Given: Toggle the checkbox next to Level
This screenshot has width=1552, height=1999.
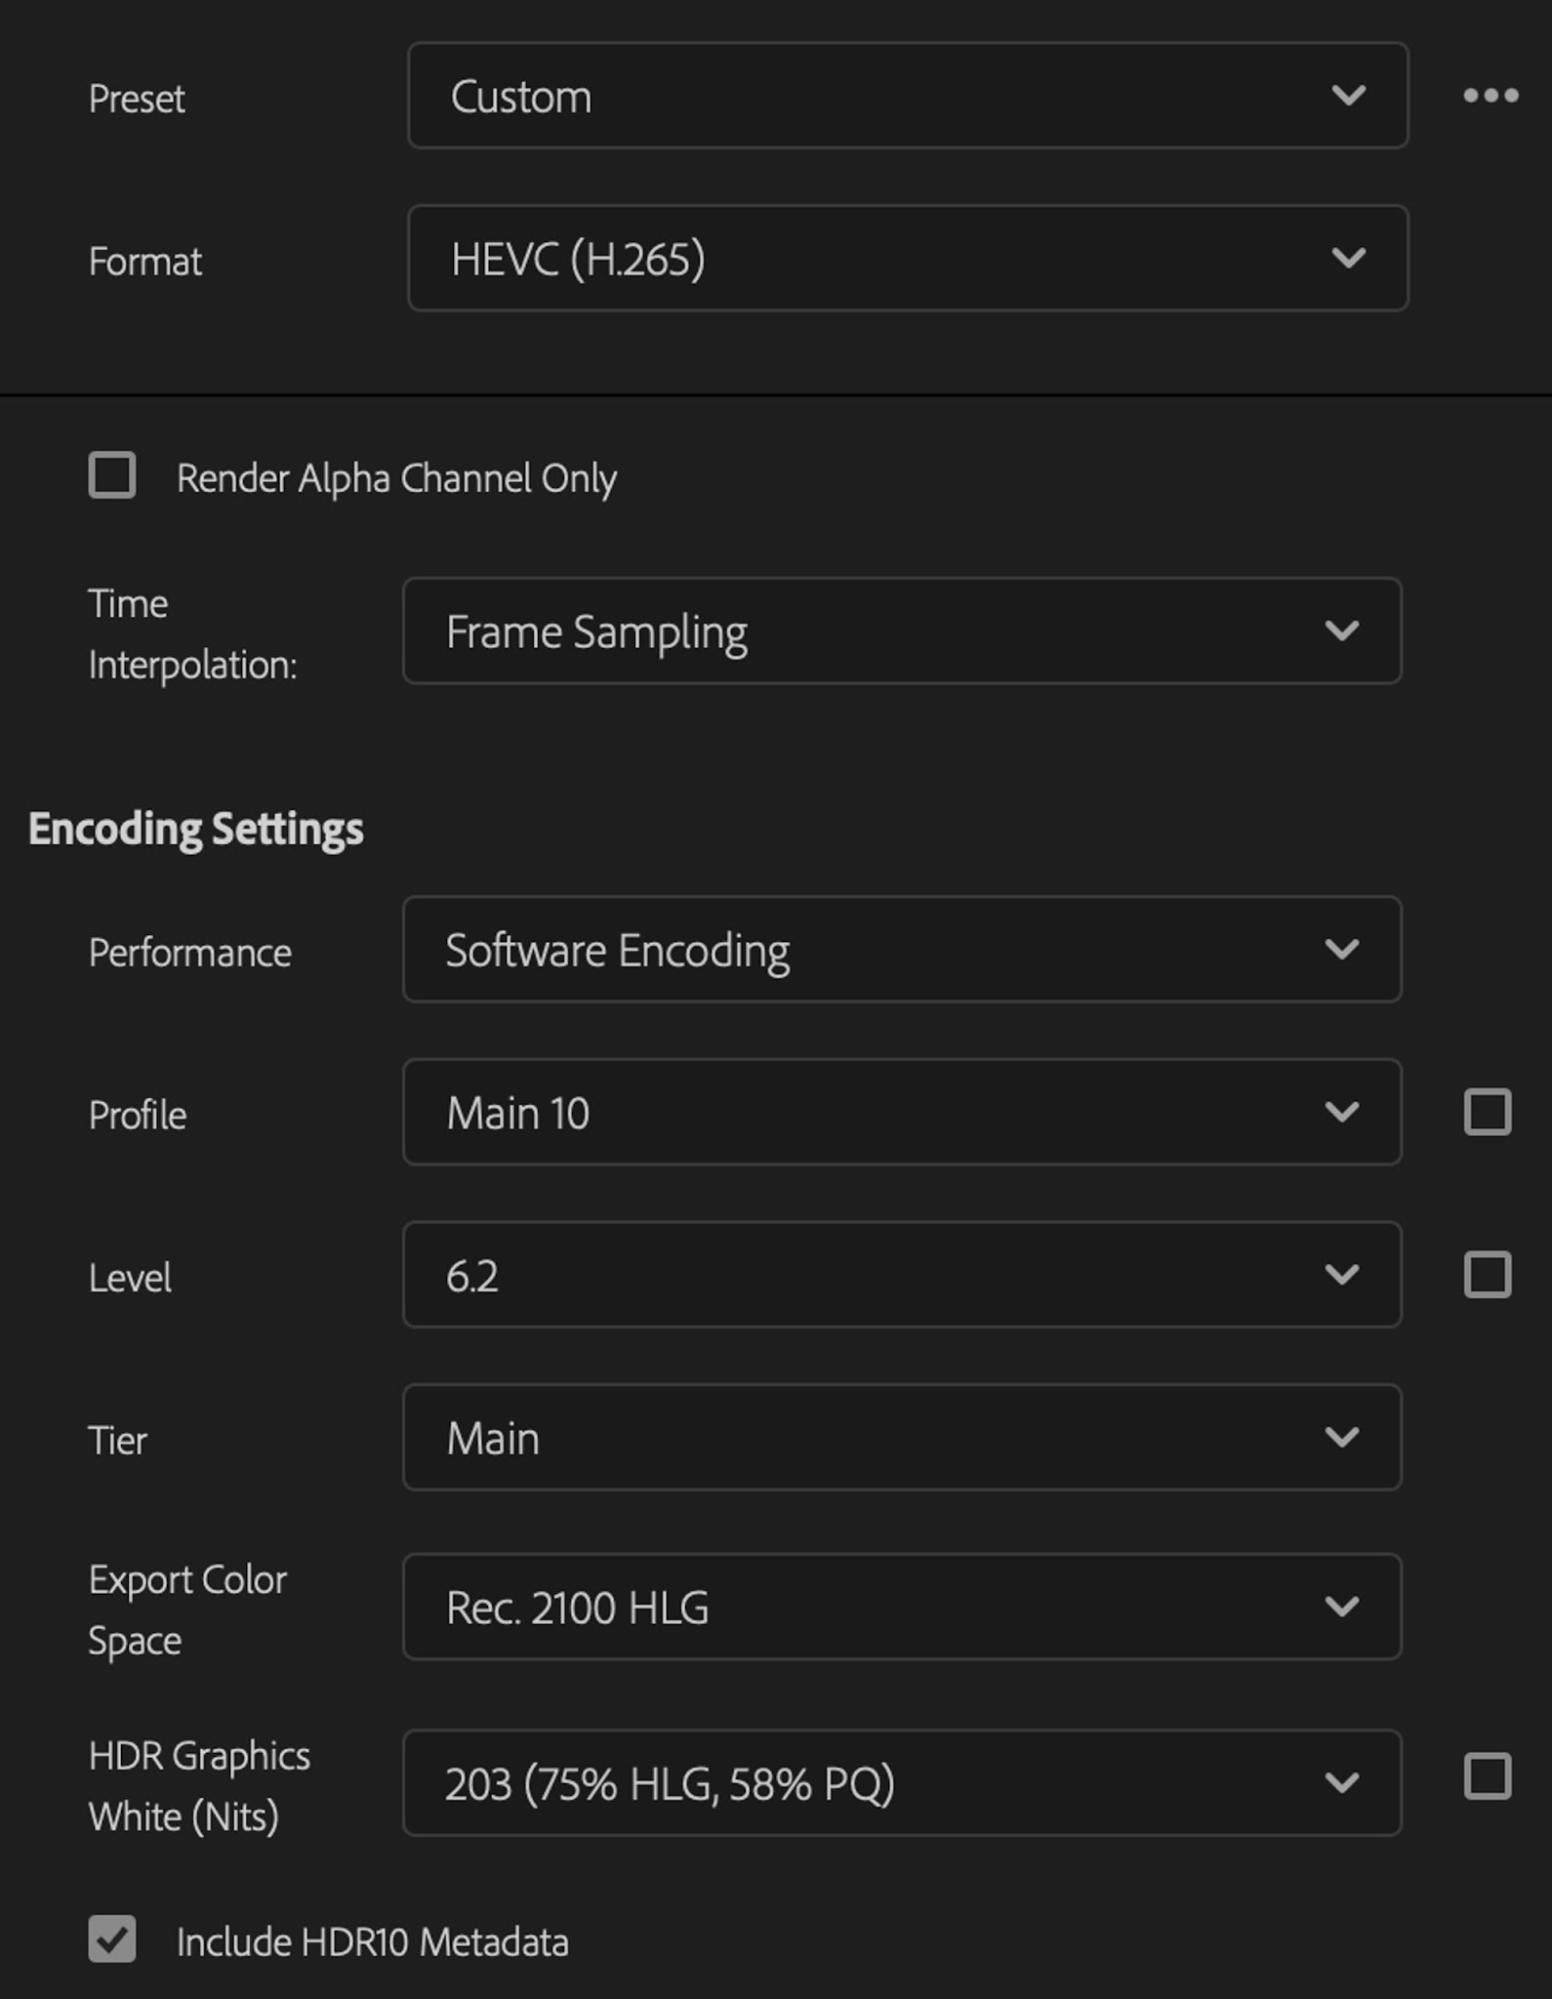Looking at the screenshot, I should 1487,1275.
